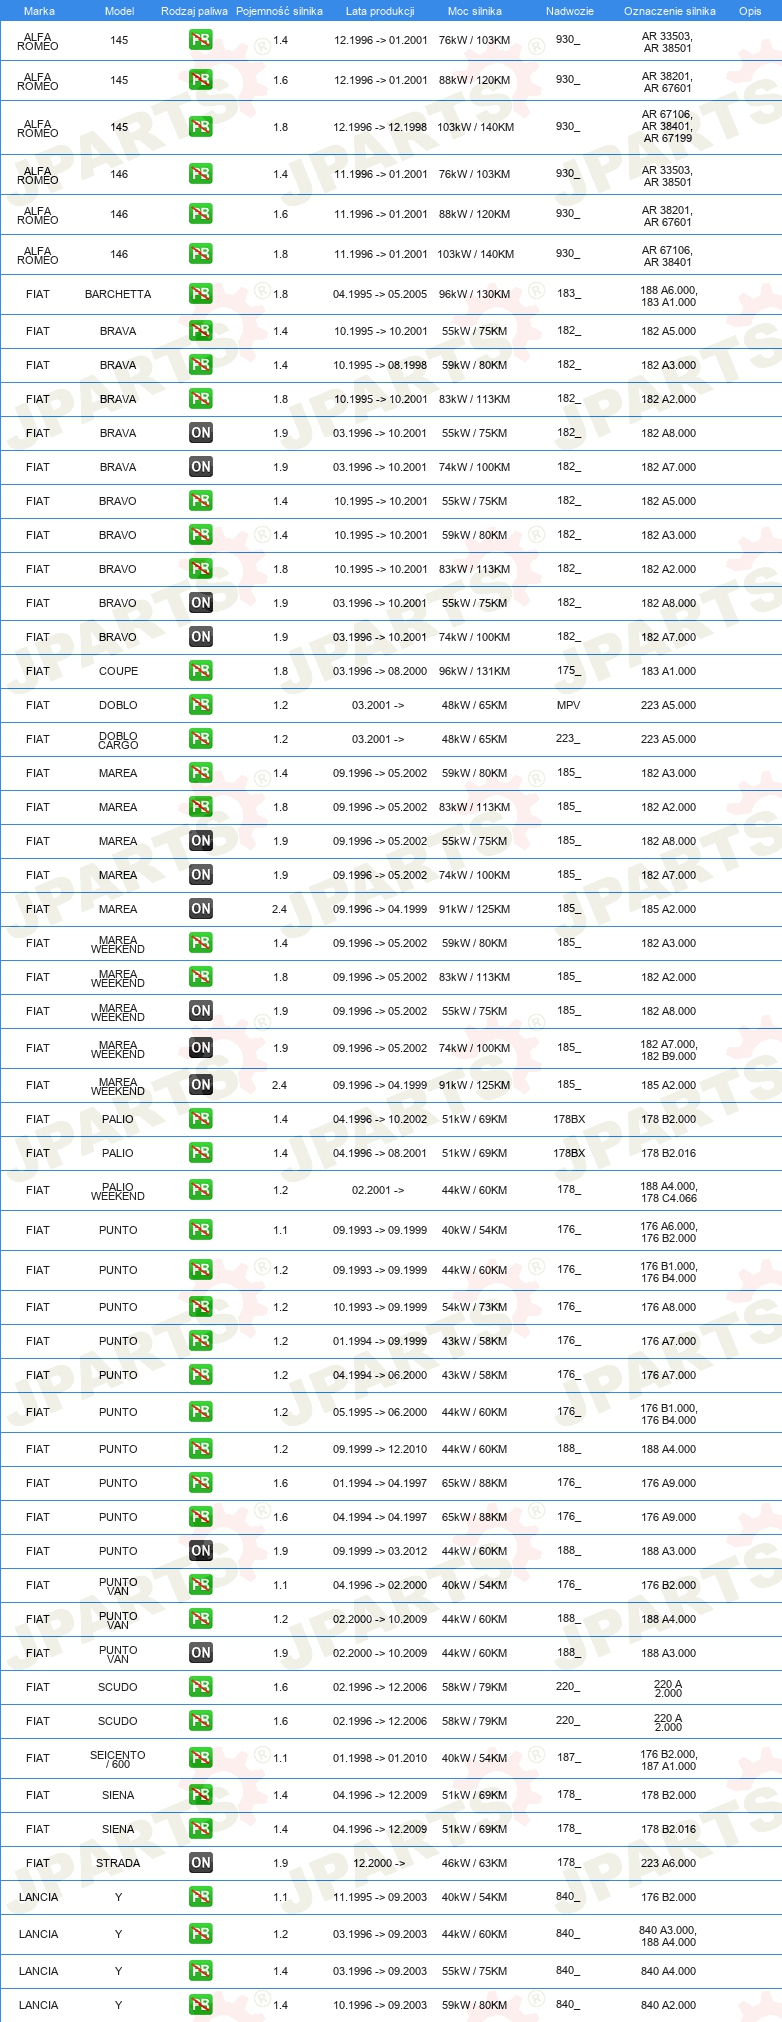Click petrol icon in Doblo Cargo row

[x=201, y=739]
